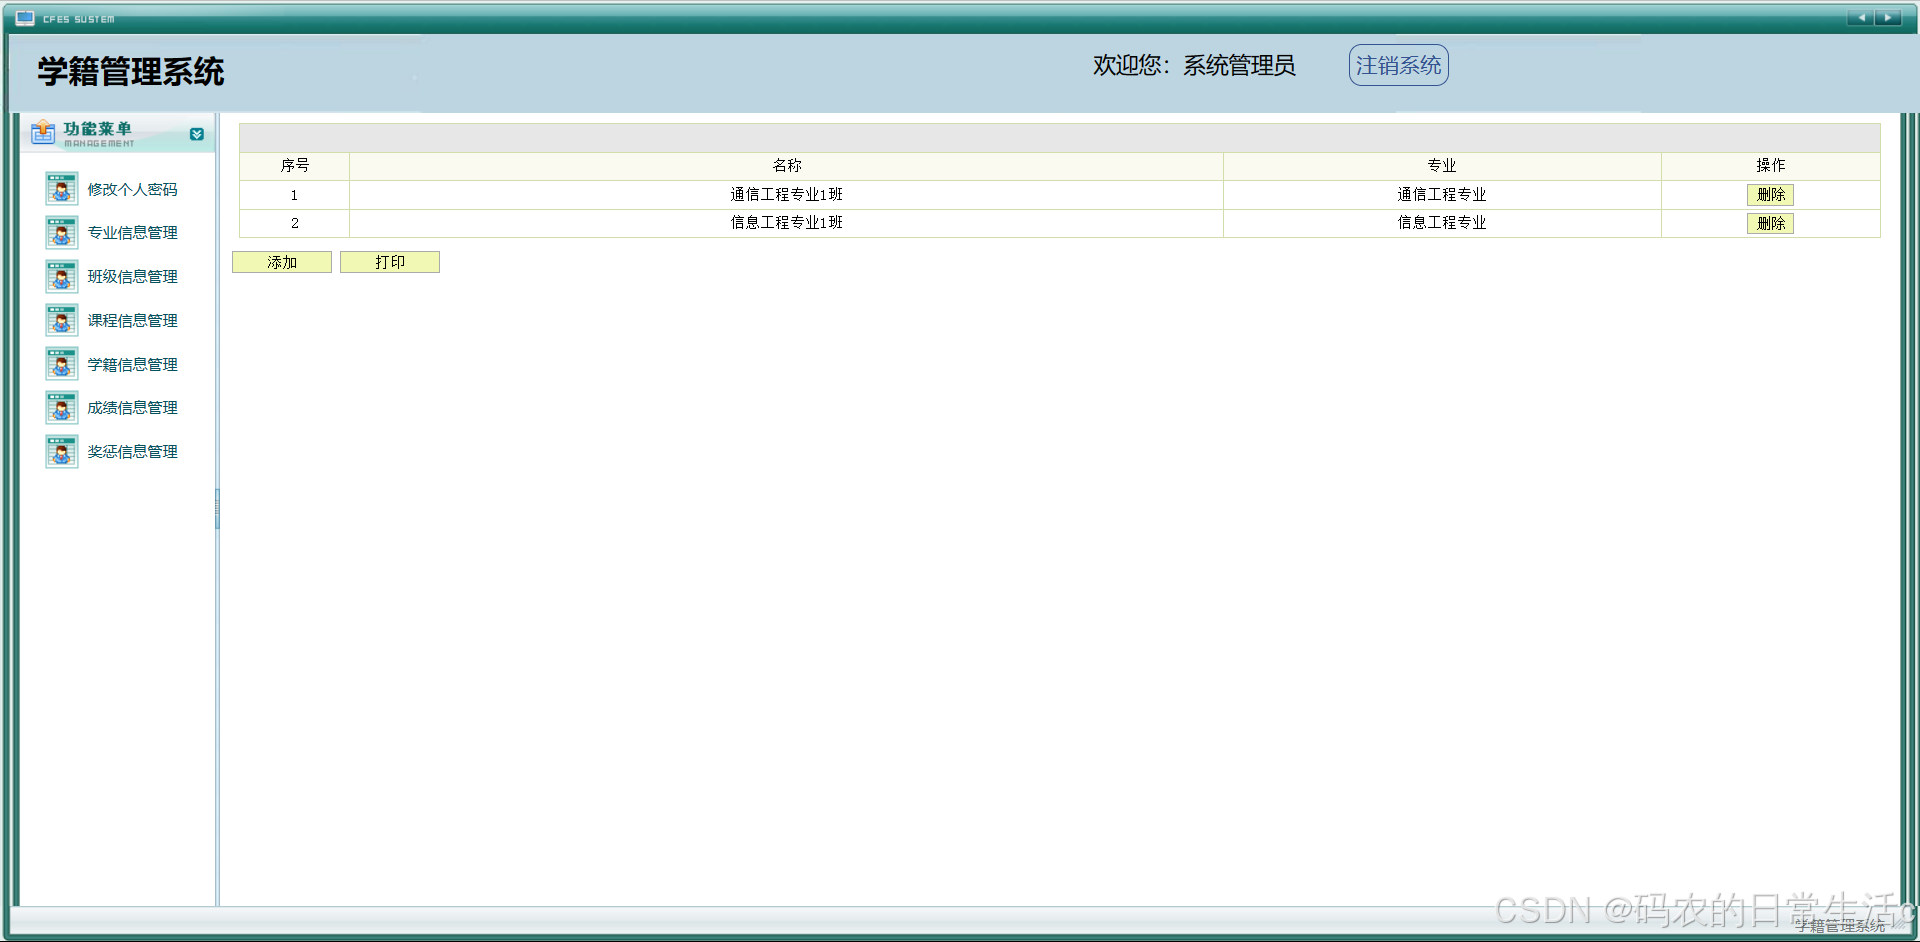Click the right arrow in title bar
The height and width of the screenshot is (942, 1920).
(1887, 17)
